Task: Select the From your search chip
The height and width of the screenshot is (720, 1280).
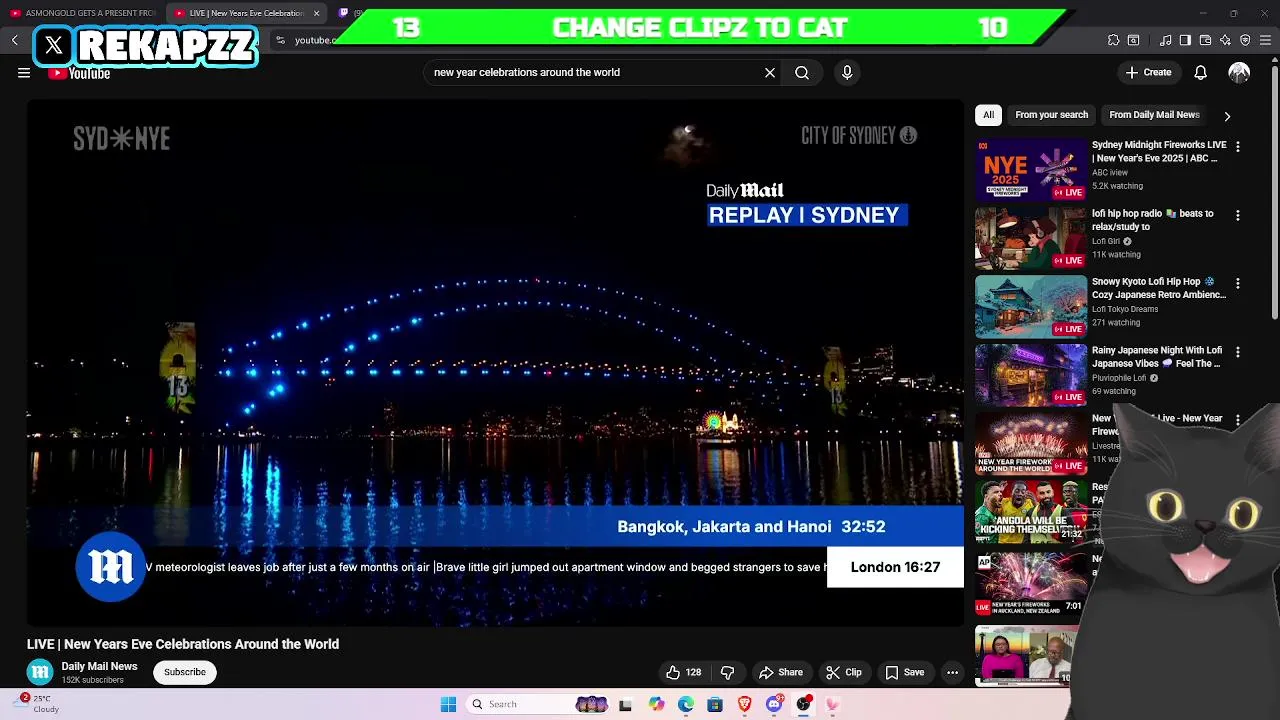Action: 1051,114
